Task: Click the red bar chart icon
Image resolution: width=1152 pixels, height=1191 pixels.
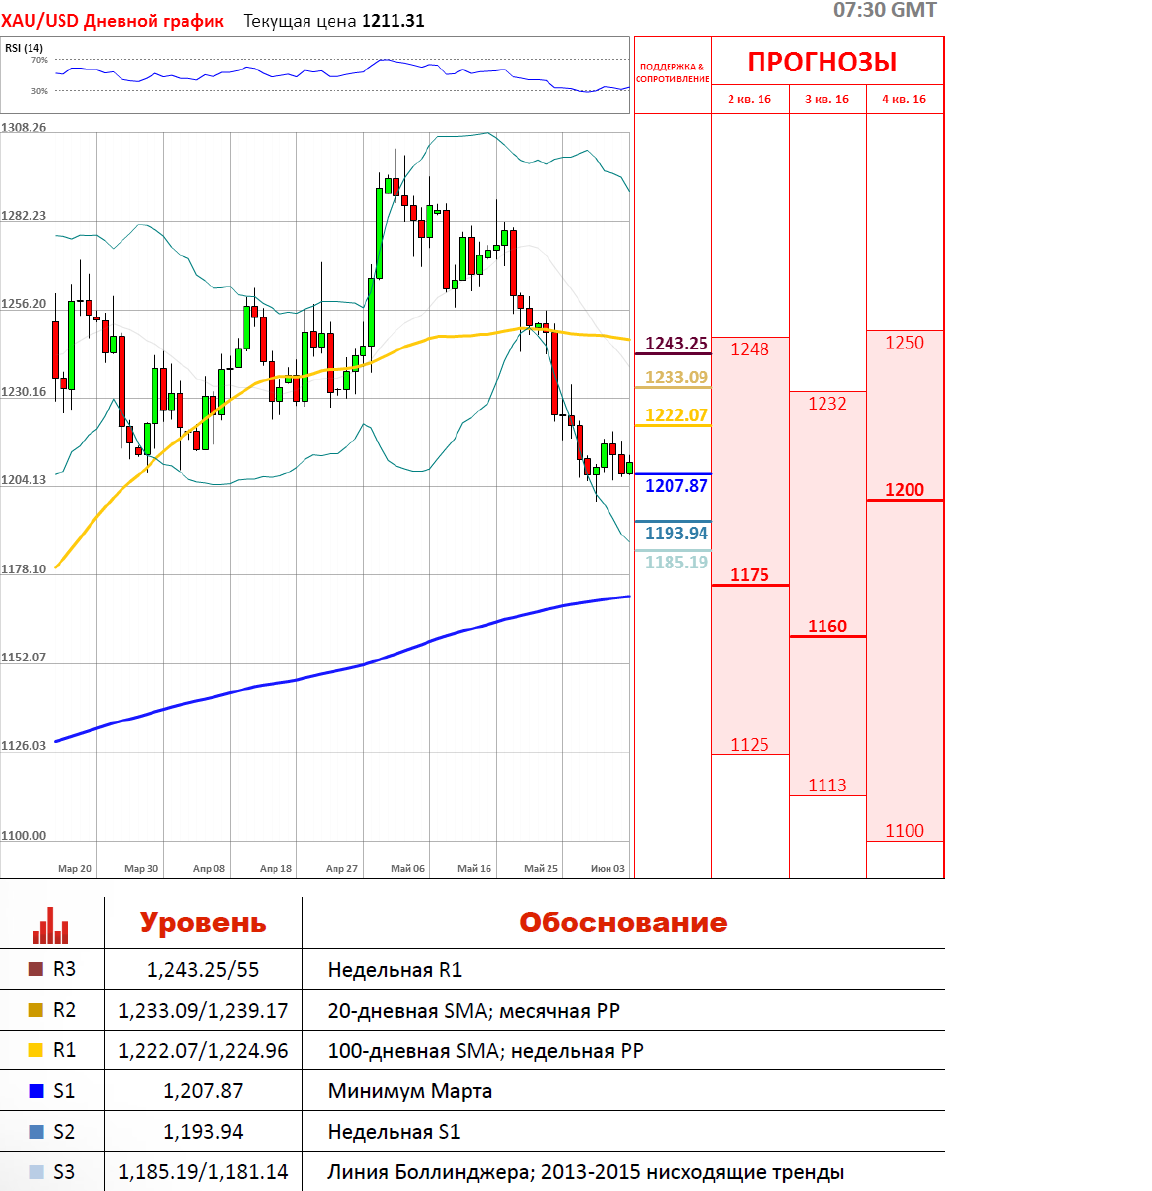Action: pos(51,925)
